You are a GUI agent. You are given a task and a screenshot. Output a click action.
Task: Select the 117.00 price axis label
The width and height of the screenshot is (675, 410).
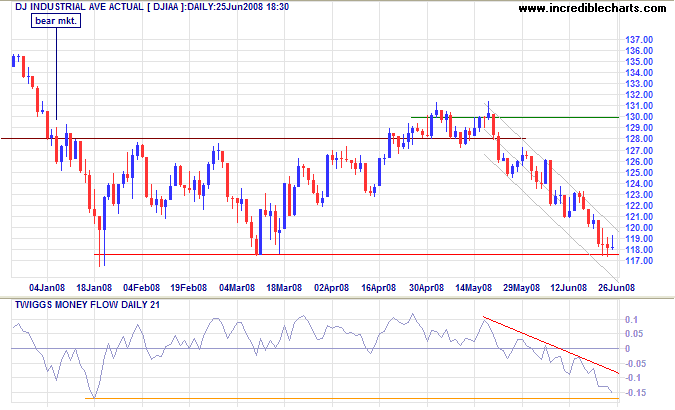click(639, 261)
